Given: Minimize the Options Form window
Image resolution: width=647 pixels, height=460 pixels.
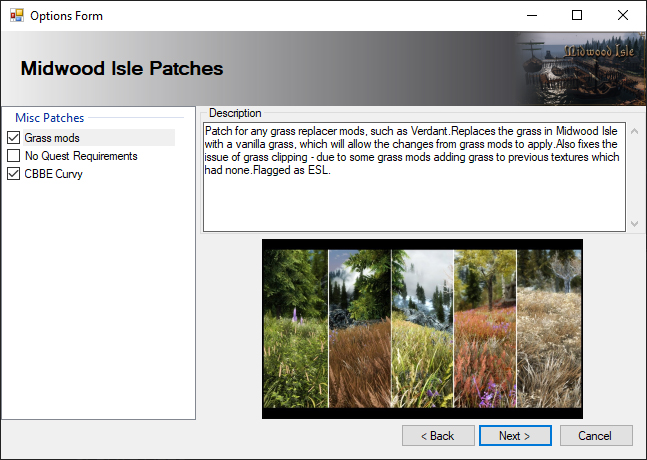Looking at the screenshot, I should point(532,16).
